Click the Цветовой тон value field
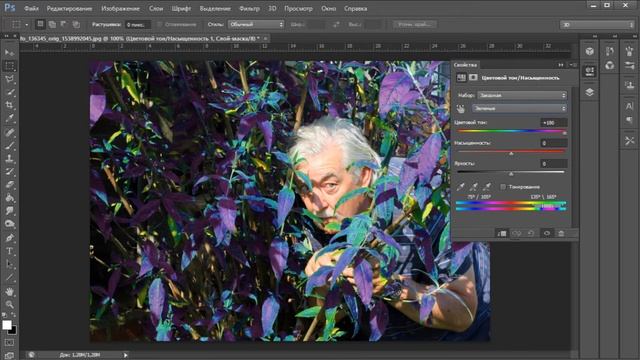640x360 pixels. (x=554, y=122)
